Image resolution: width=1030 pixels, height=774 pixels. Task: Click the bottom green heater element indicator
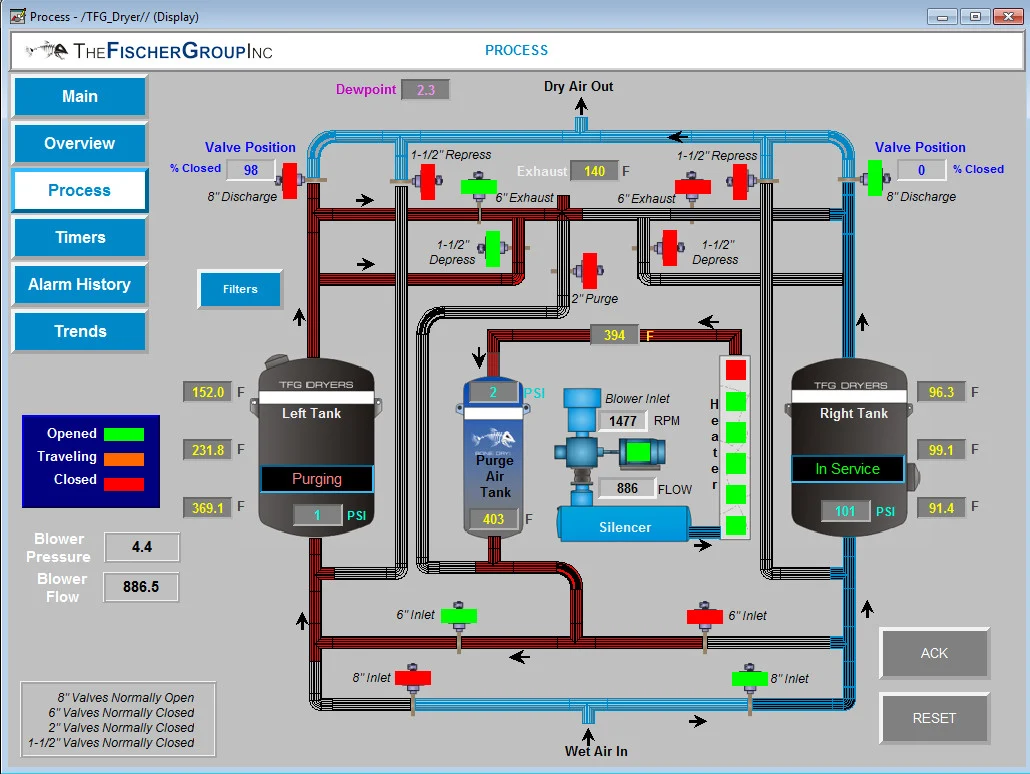(x=736, y=525)
